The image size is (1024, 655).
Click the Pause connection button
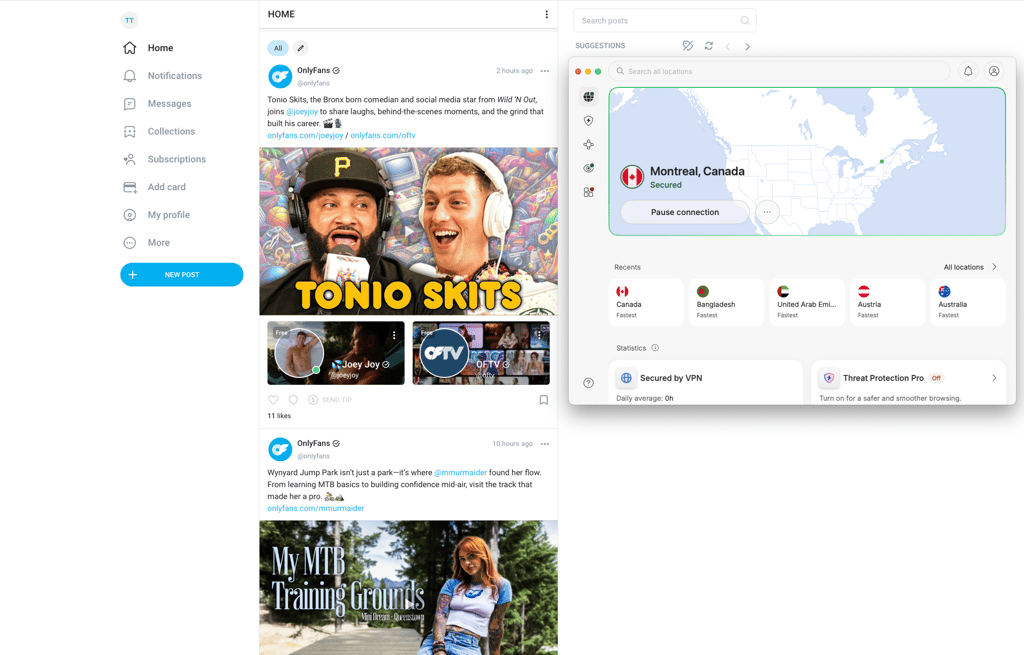pos(684,212)
